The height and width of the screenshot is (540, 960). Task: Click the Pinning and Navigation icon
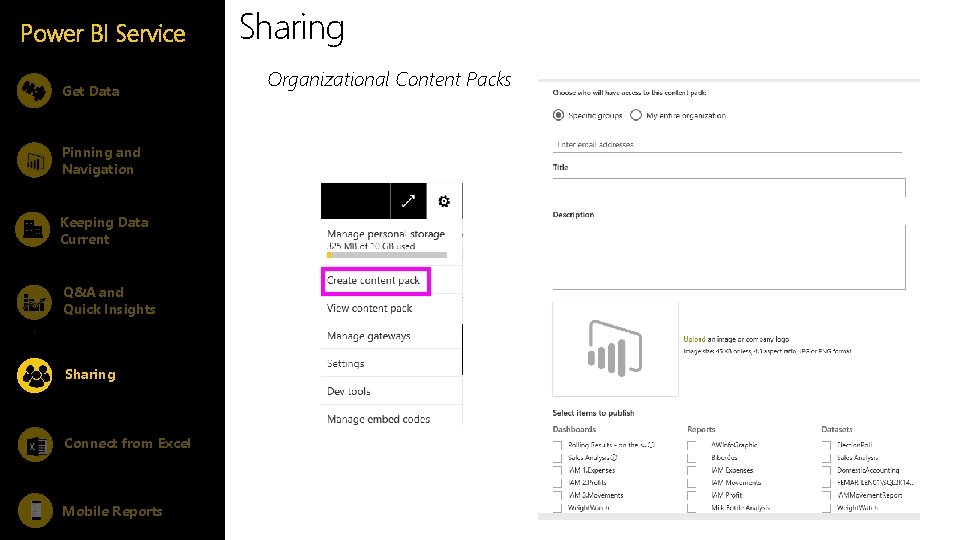tap(34, 160)
